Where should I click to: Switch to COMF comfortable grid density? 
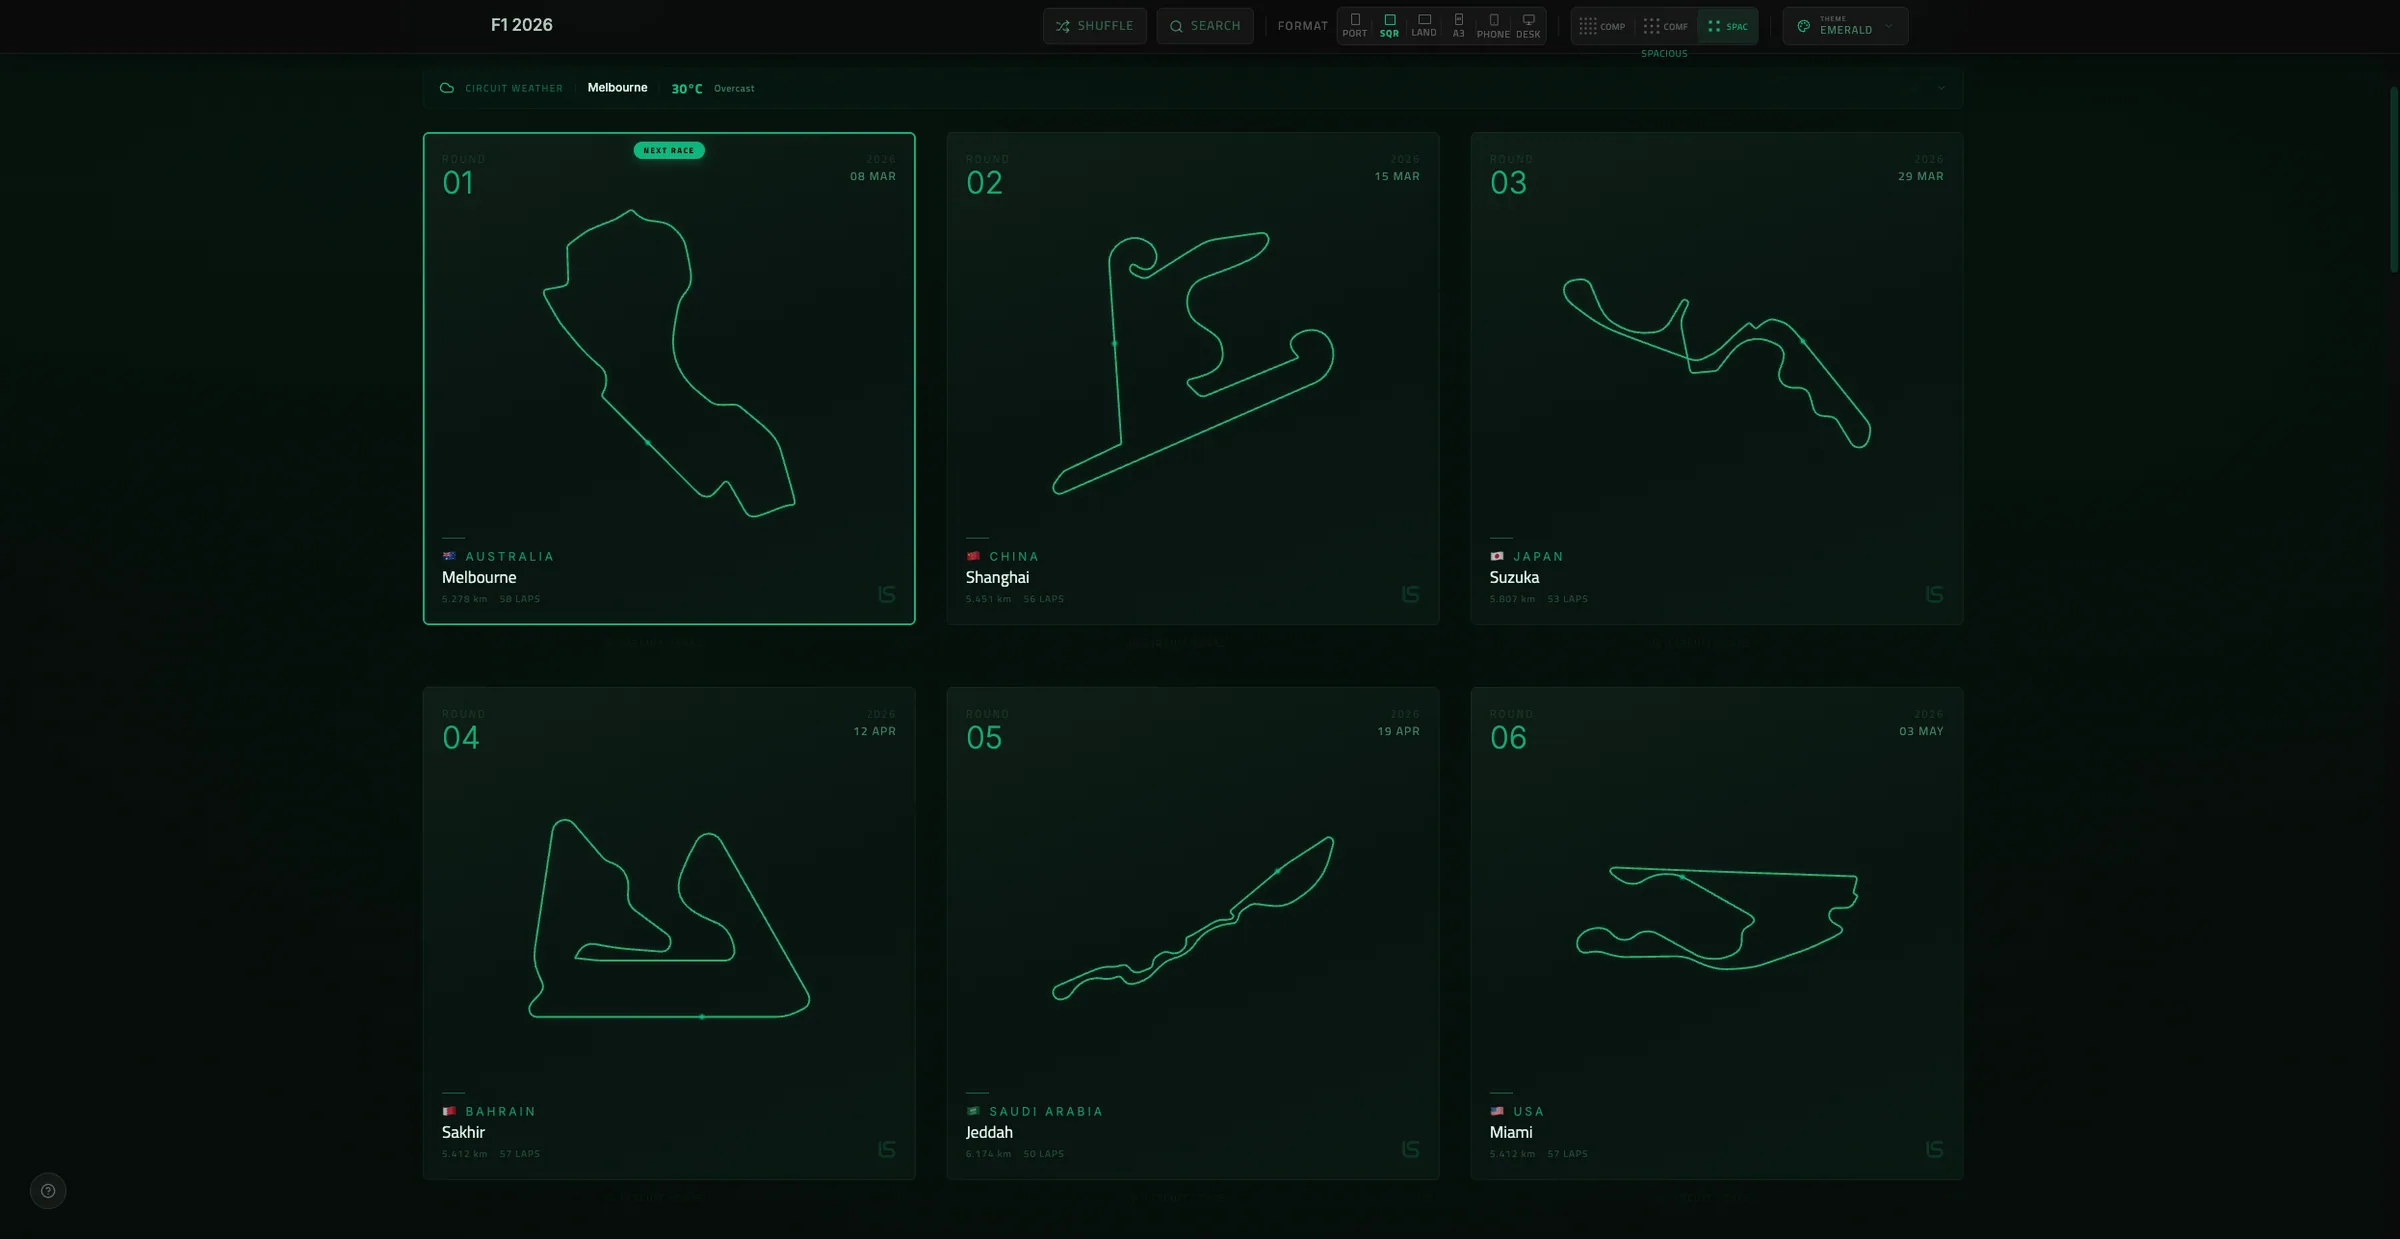point(1665,26)
